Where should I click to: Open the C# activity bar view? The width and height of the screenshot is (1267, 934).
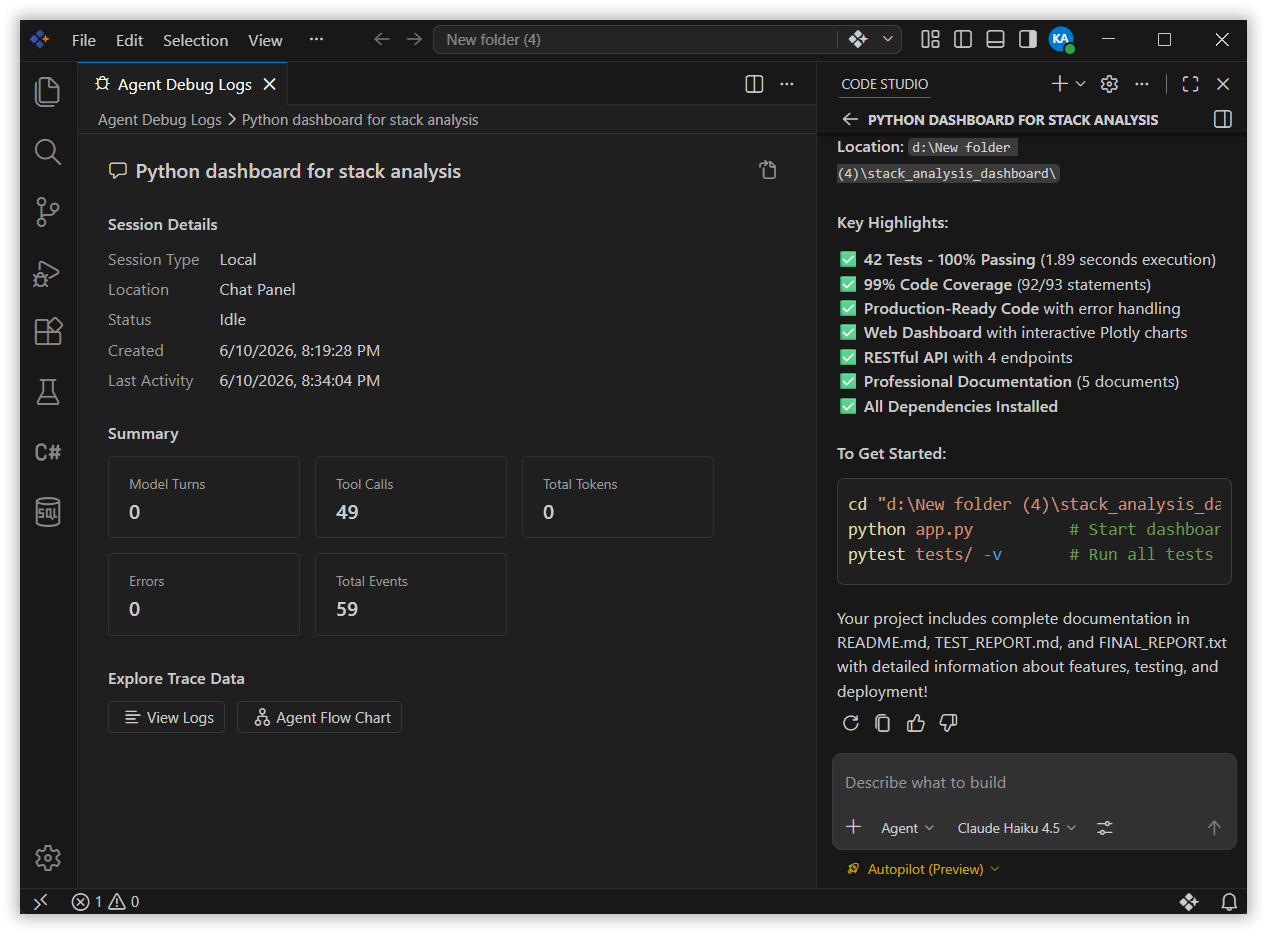(x=48, y=452)
